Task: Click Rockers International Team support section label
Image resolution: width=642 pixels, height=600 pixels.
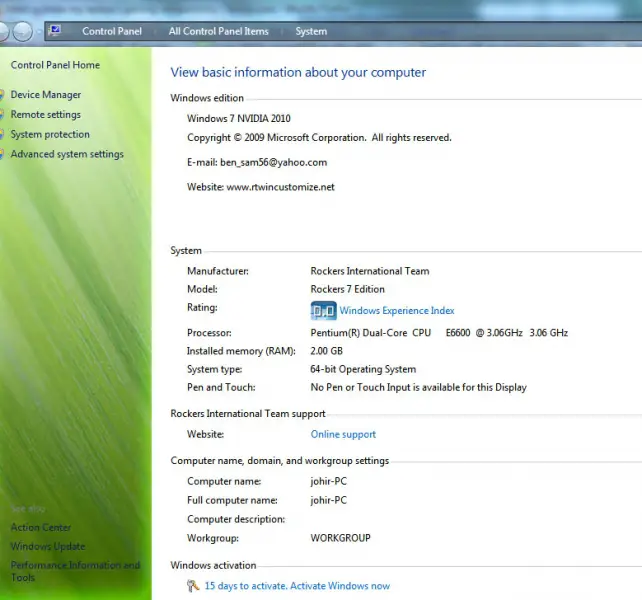Action: point(248,414)
